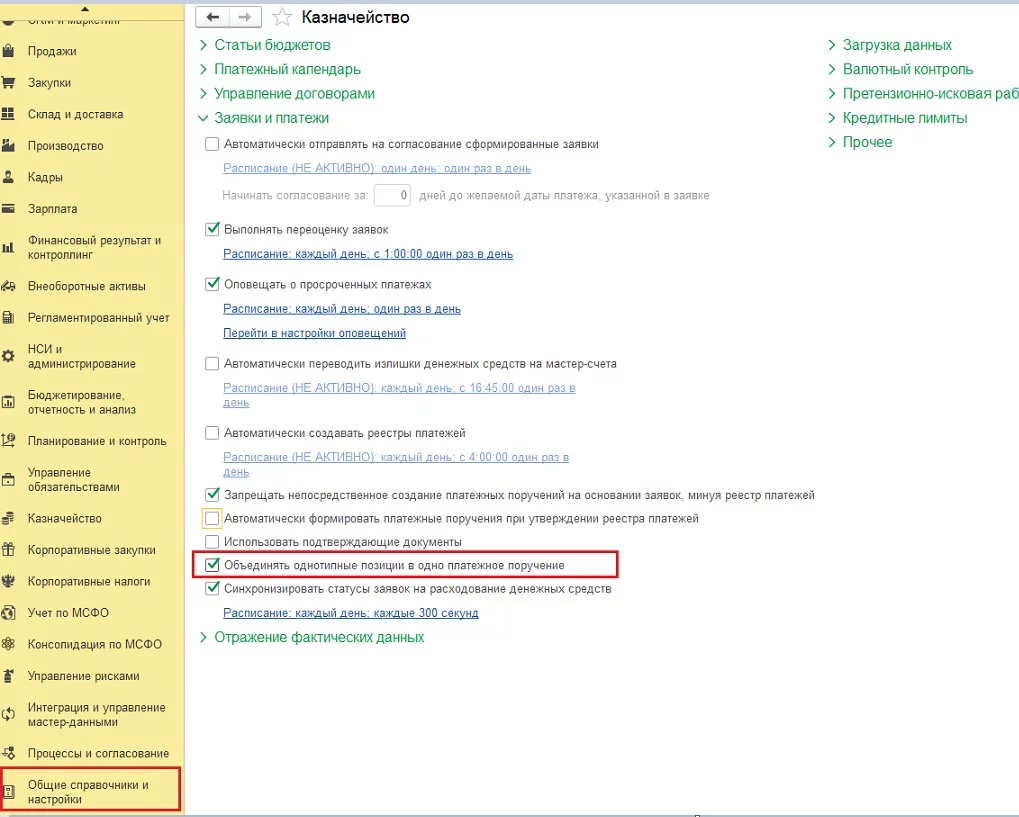Click sidebar scroll-up arrow at top
Screen dimensions: 1019x817
(x=85, y=8)
